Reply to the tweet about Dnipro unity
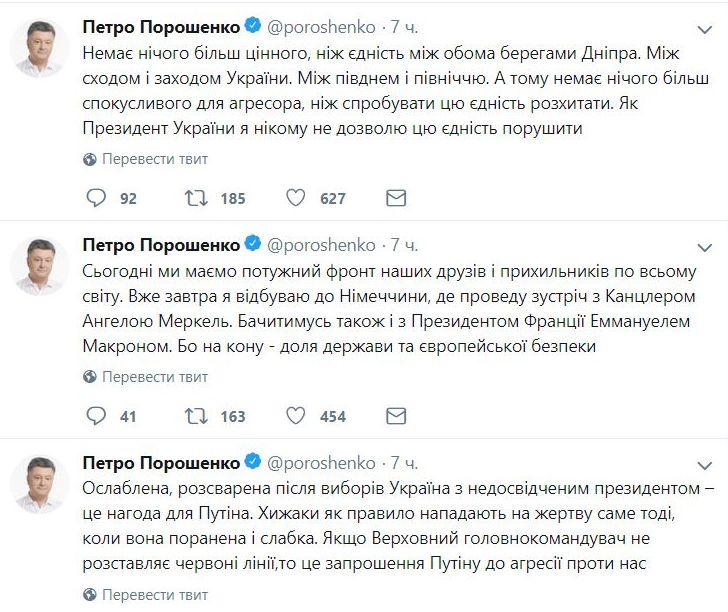 97,198
